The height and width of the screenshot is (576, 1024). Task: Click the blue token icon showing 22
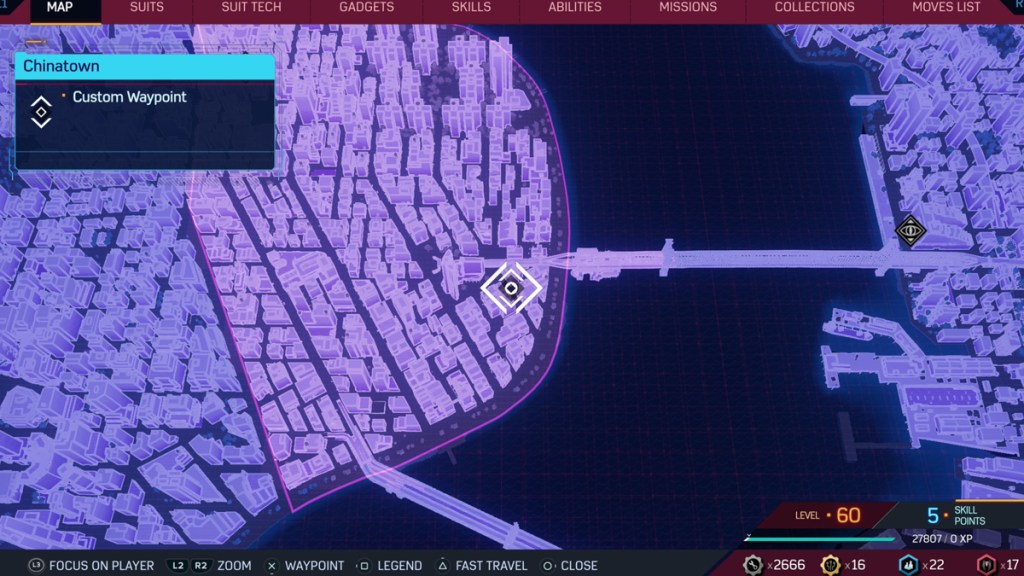[908, 565]
